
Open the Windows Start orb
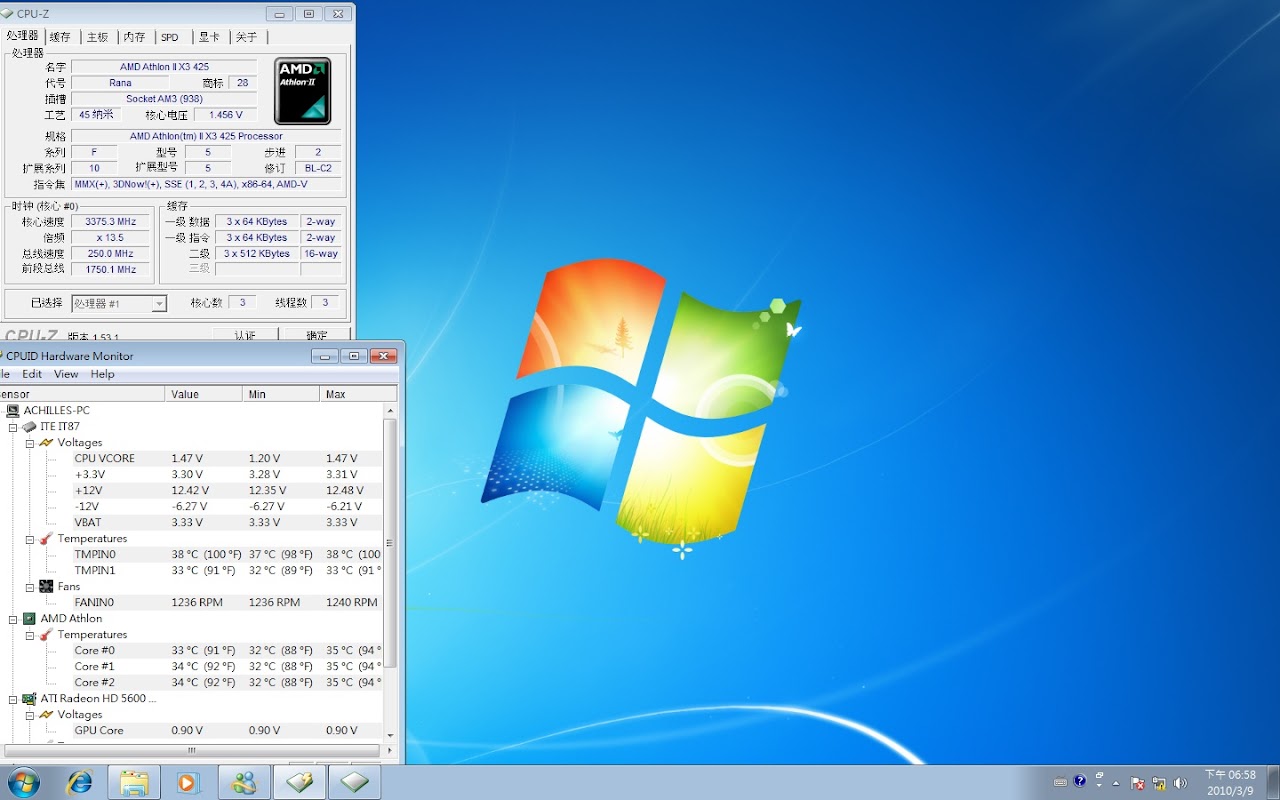coord(24,782)
